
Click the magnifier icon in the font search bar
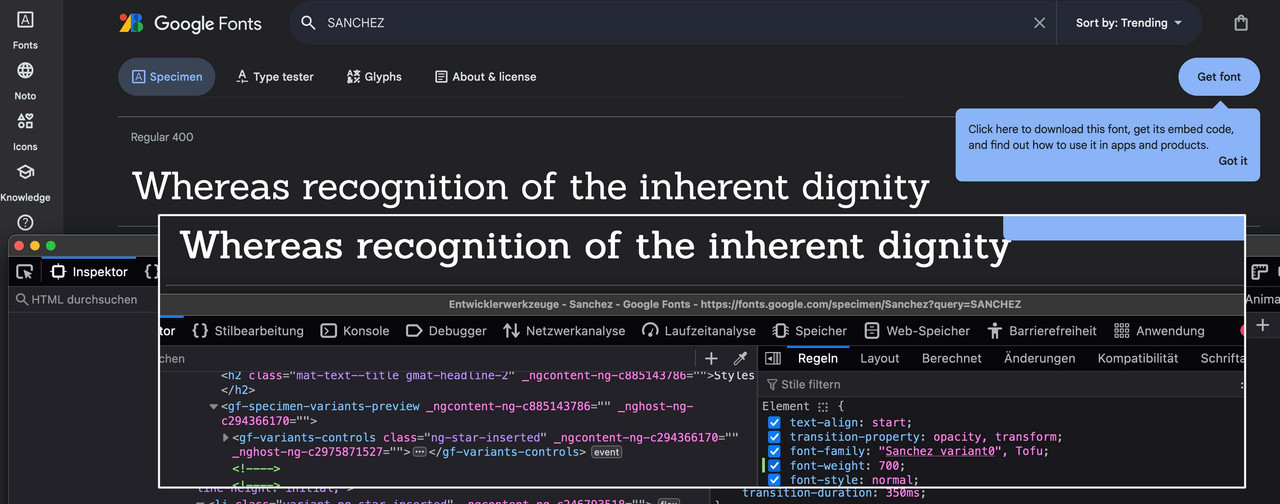coord(308,23)
